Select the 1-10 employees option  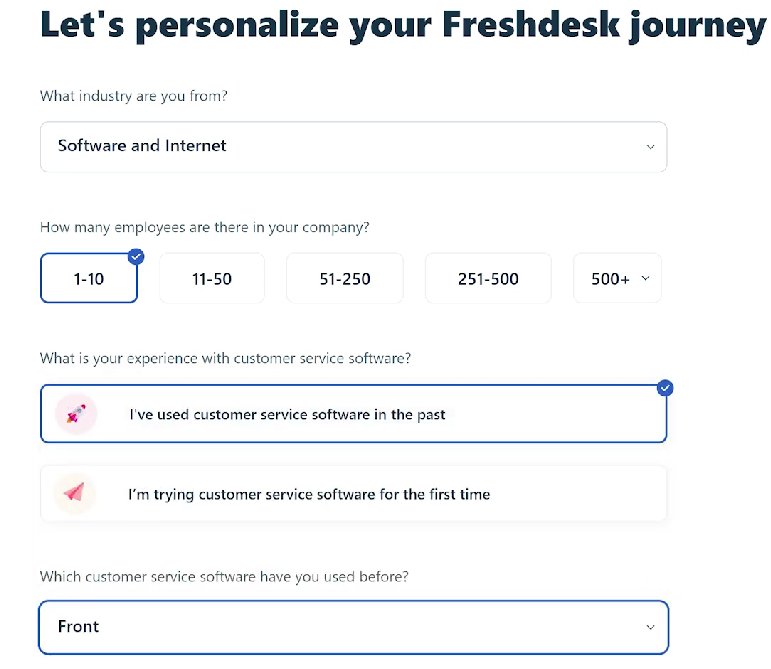(x=88, y=279)
